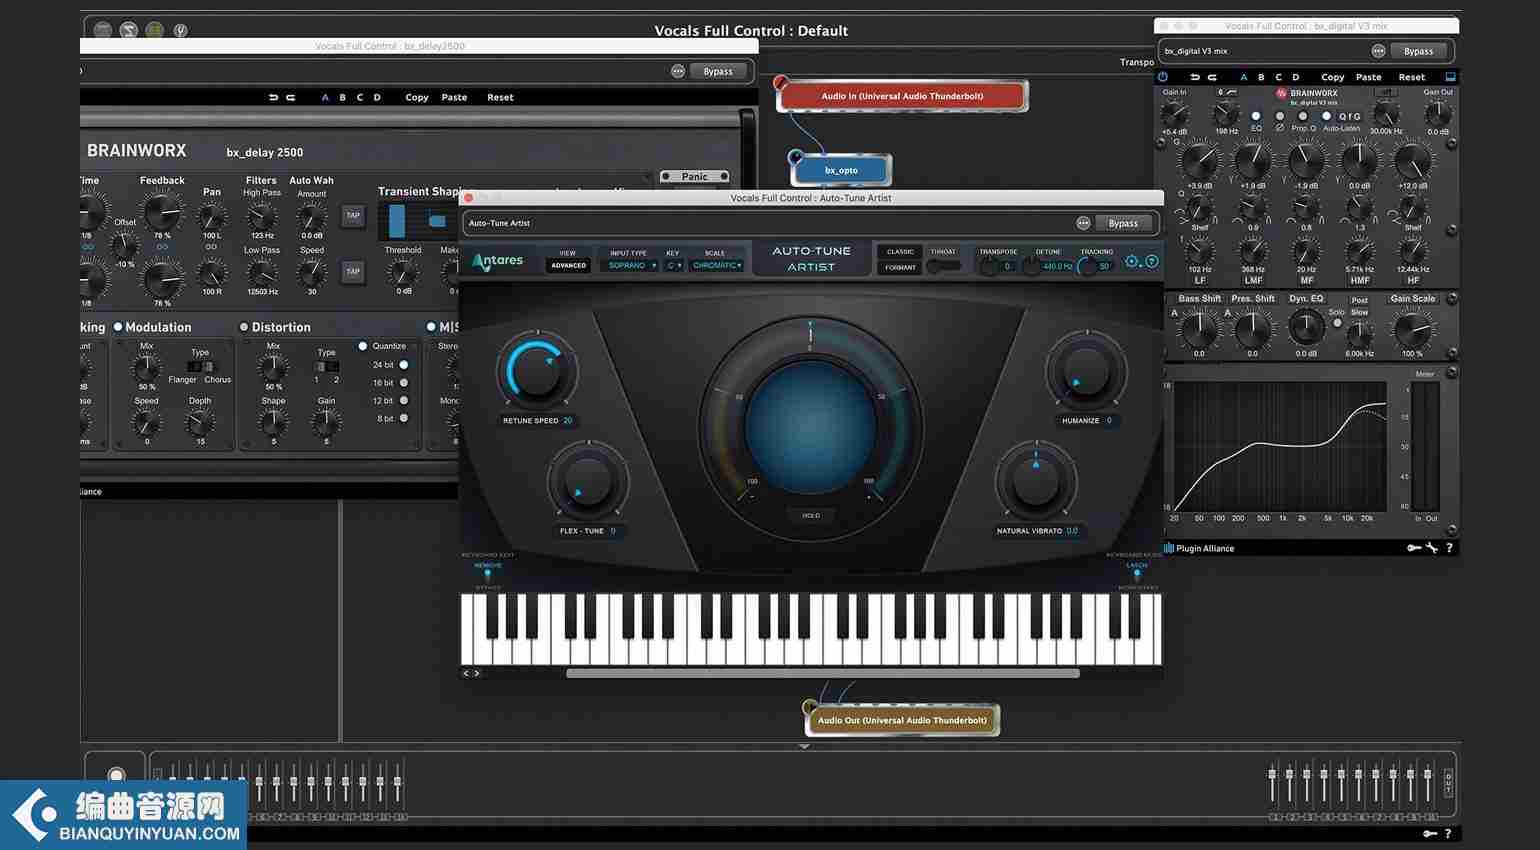This screenshot has height=850, width=1540.
Task: Enable Formant in Auto-Tune
Action: point(900,267)
